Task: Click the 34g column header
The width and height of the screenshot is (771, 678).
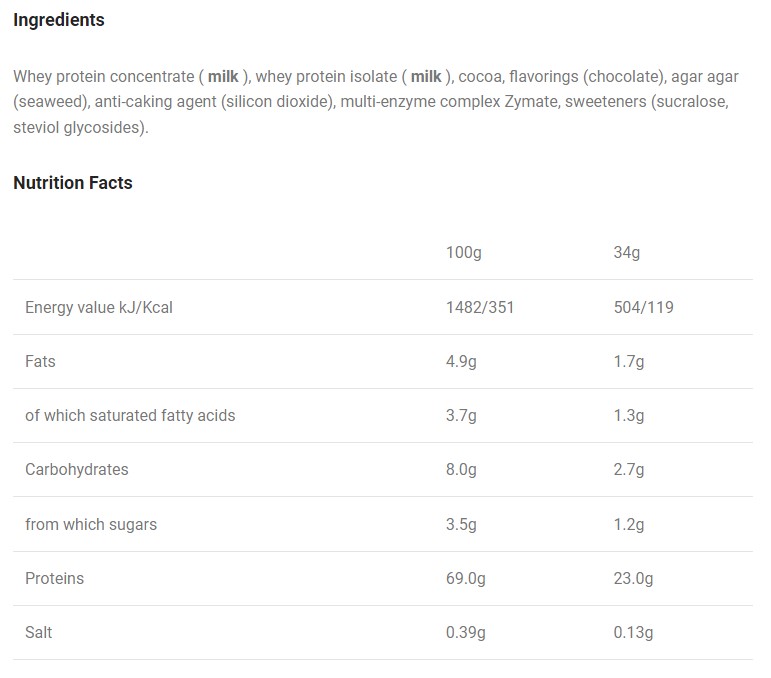Action: click(626, 253)
